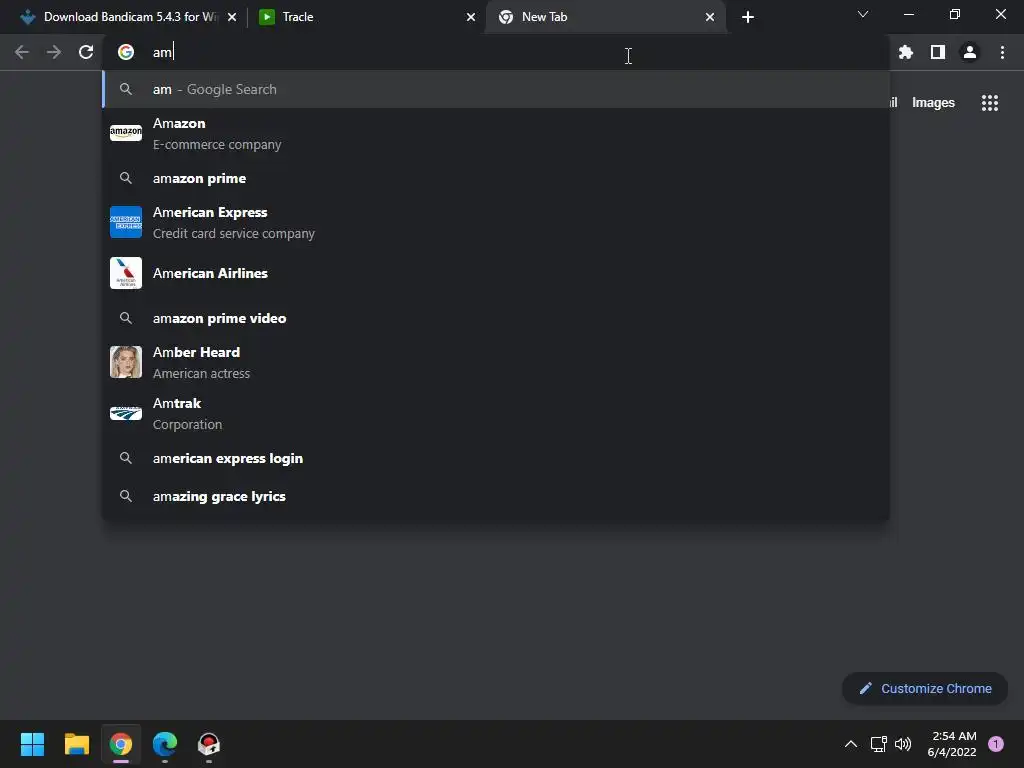Open the Google apps grid
1024x768 pixels.
[x=990, y=103]
